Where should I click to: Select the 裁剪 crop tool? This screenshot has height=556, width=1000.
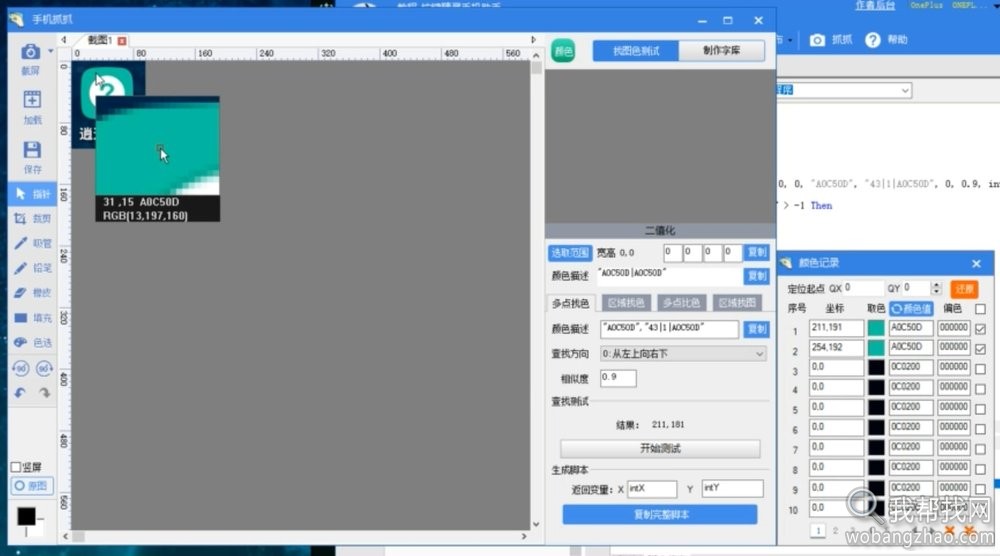pos(33,219)
